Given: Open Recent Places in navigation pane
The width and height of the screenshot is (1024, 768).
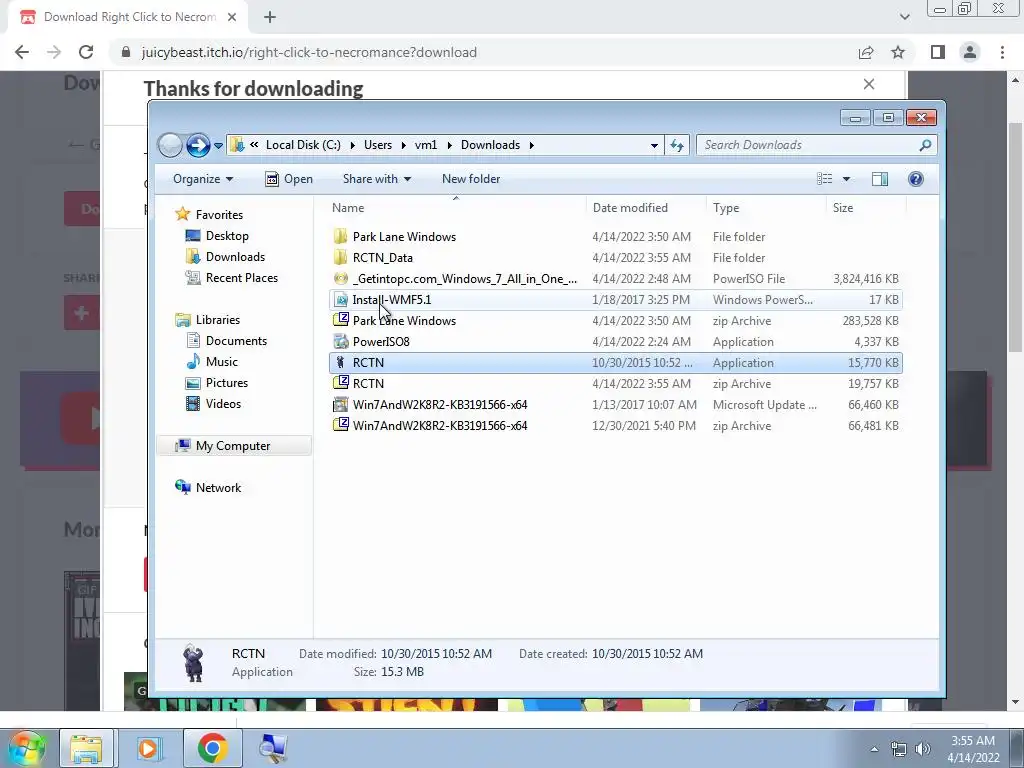Looking at the screenshot, I should click(x=242, y=278).
